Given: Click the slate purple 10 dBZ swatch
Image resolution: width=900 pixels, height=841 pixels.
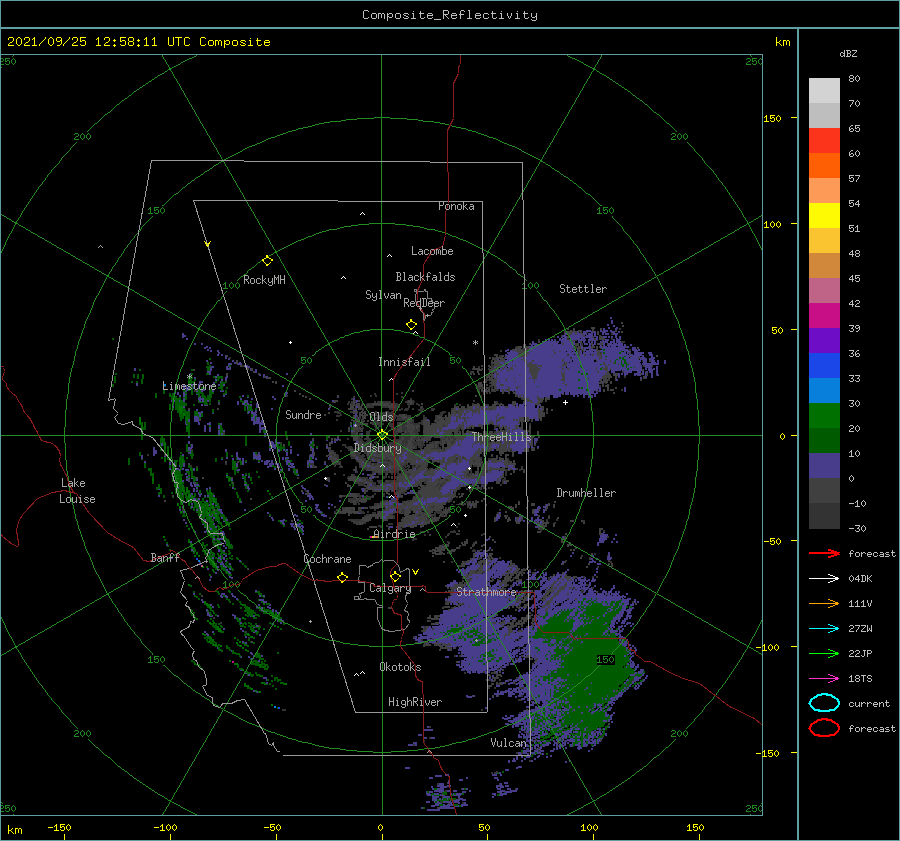Looking at the screenshot, I should pos(824,466).
